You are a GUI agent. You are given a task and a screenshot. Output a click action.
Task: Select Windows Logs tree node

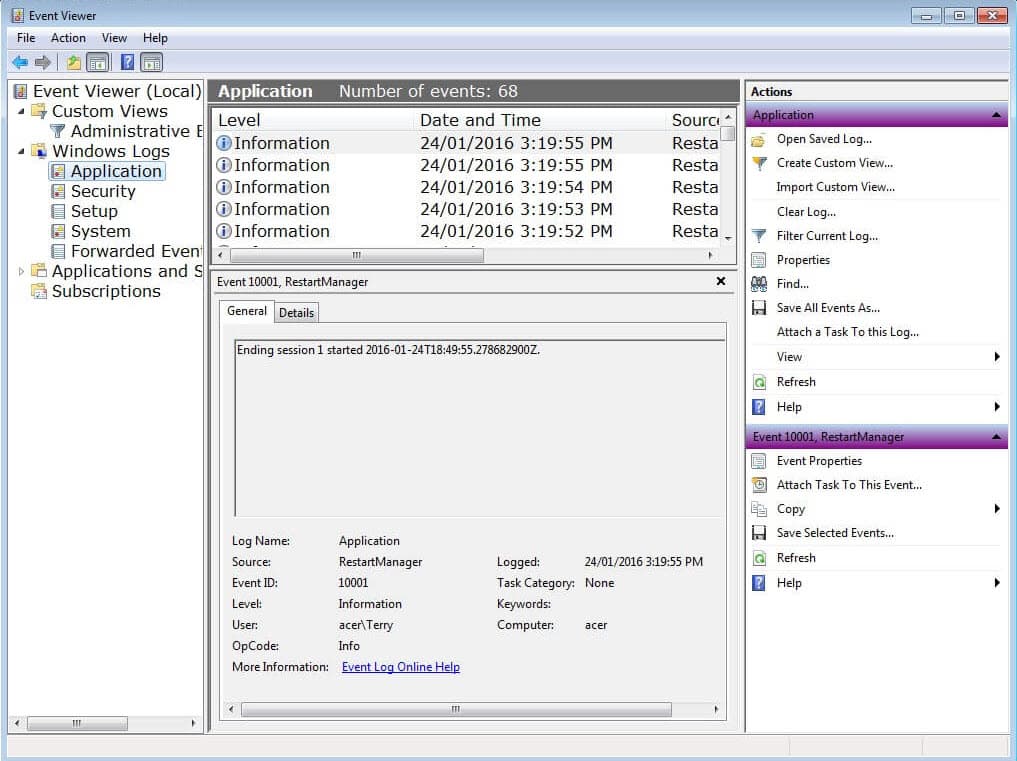pyautogui.click(x=111, y=151)
